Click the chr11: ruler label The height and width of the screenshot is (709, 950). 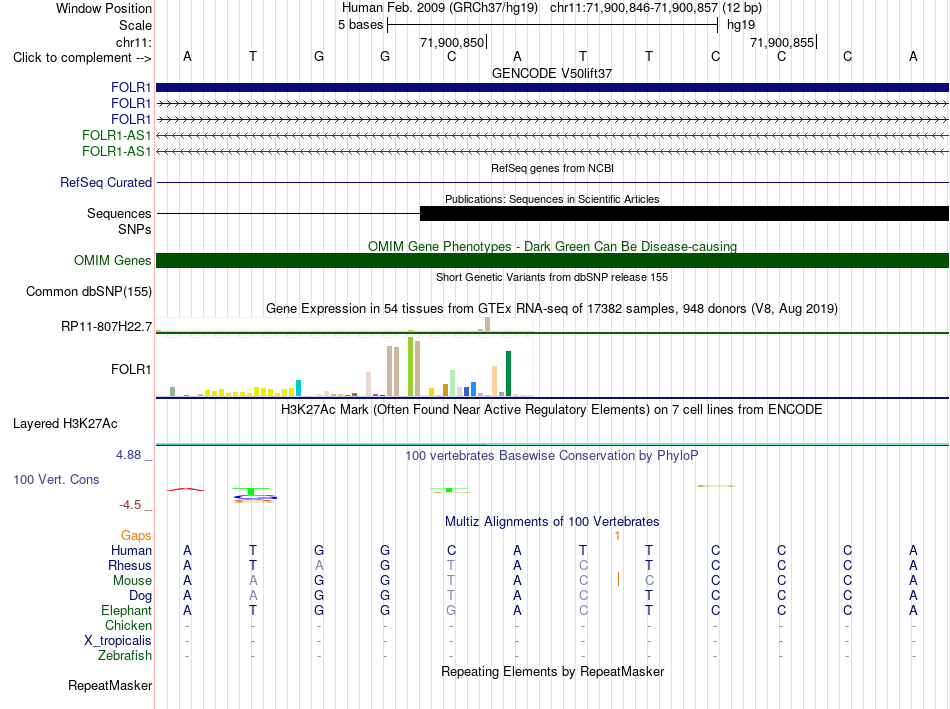coord(133,42)
